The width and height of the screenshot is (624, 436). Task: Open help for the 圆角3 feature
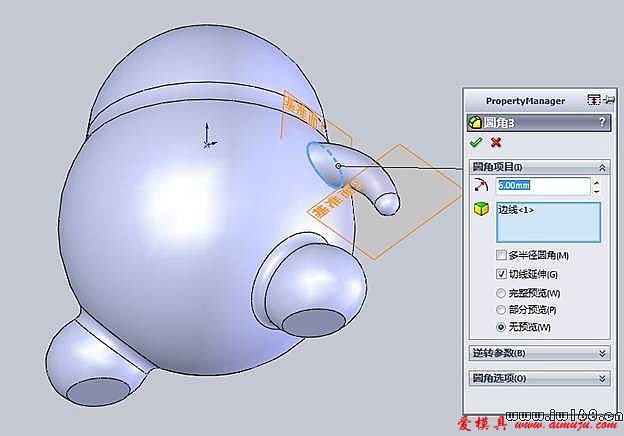click(601, 122)
